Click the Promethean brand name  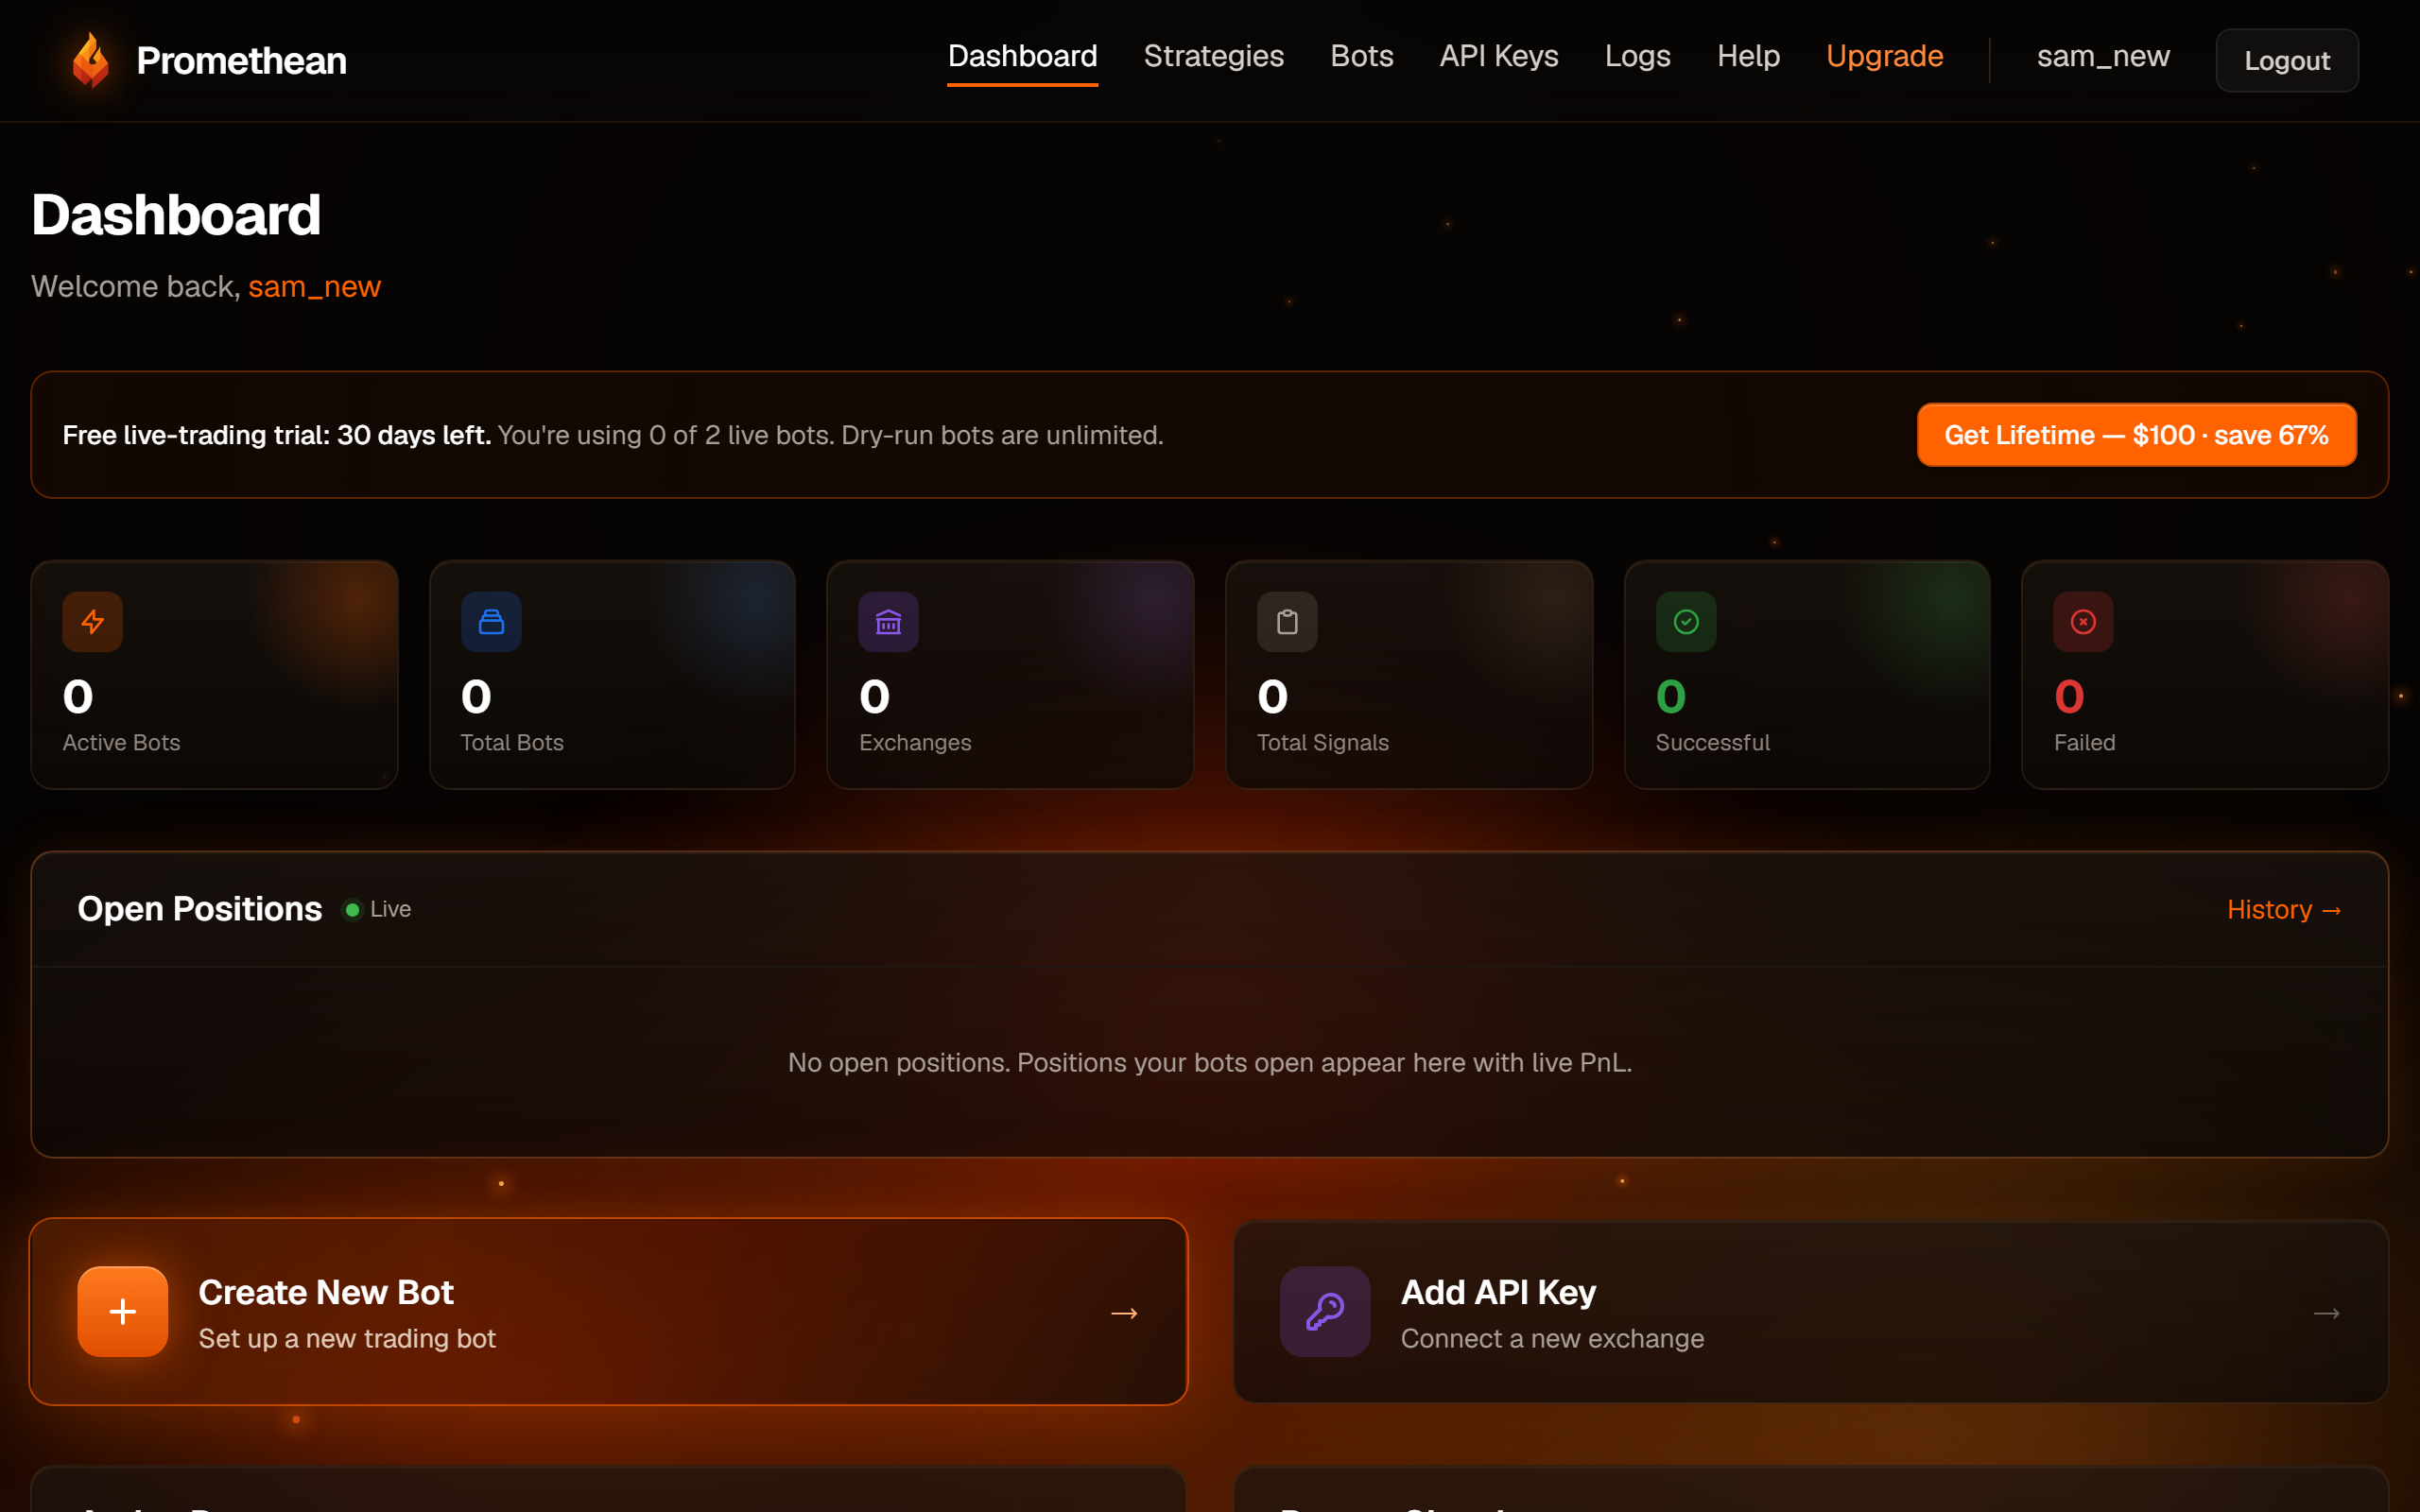241,61
